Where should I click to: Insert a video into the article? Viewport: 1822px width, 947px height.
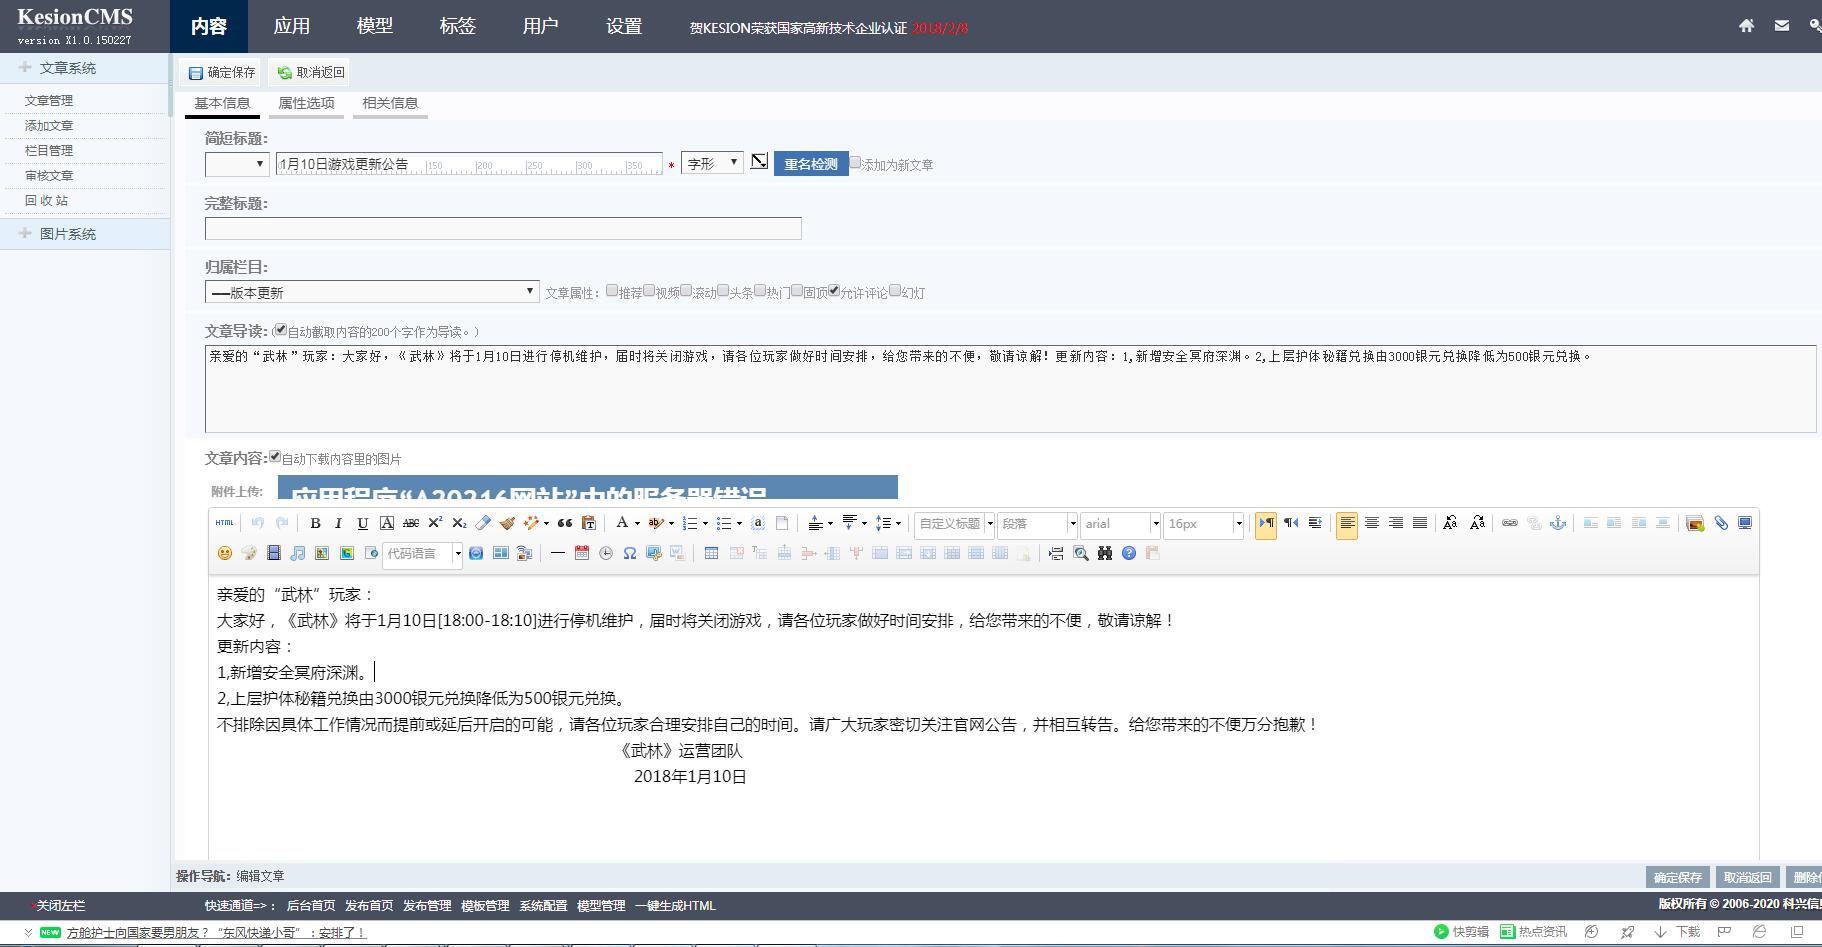(x=273, y=553)
